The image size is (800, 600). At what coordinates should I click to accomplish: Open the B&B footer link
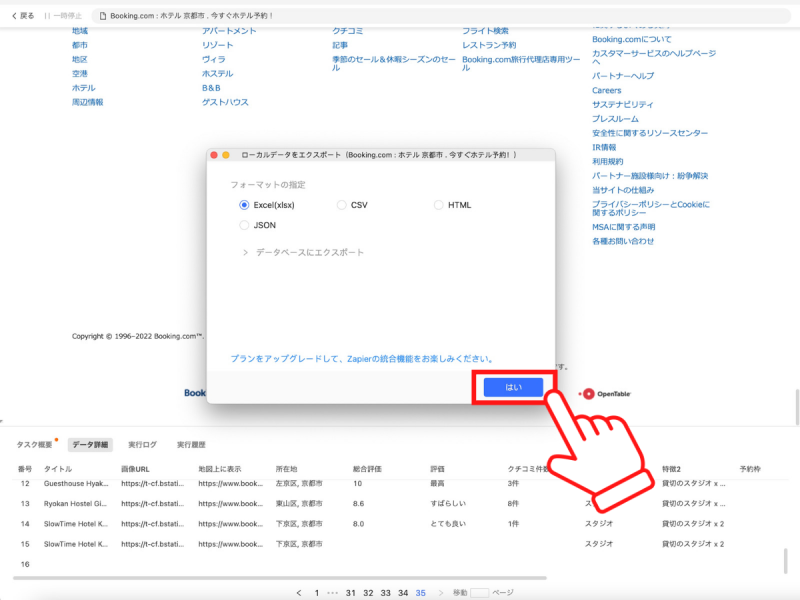click(x=211, y=88)
